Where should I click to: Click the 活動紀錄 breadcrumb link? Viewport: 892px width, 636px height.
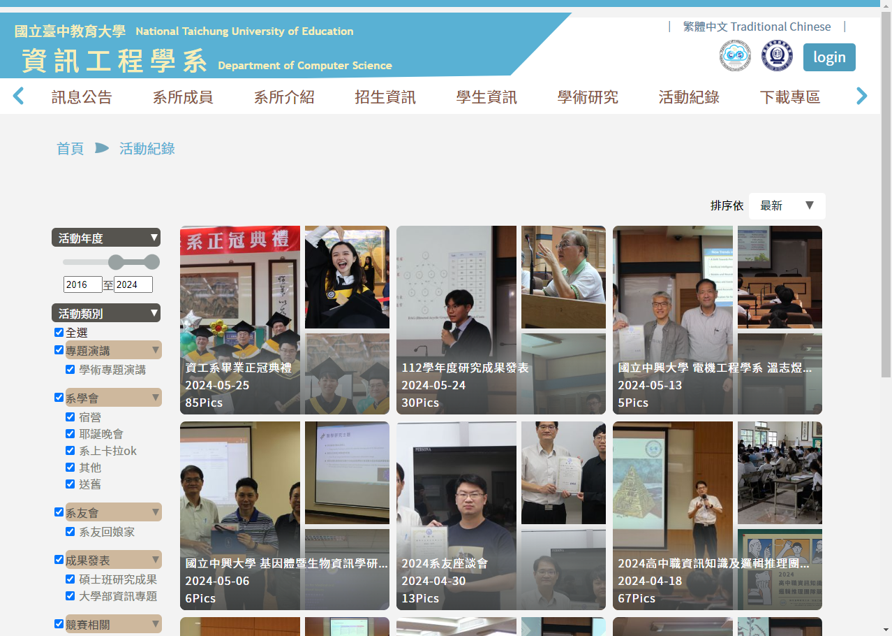point(147,149)
